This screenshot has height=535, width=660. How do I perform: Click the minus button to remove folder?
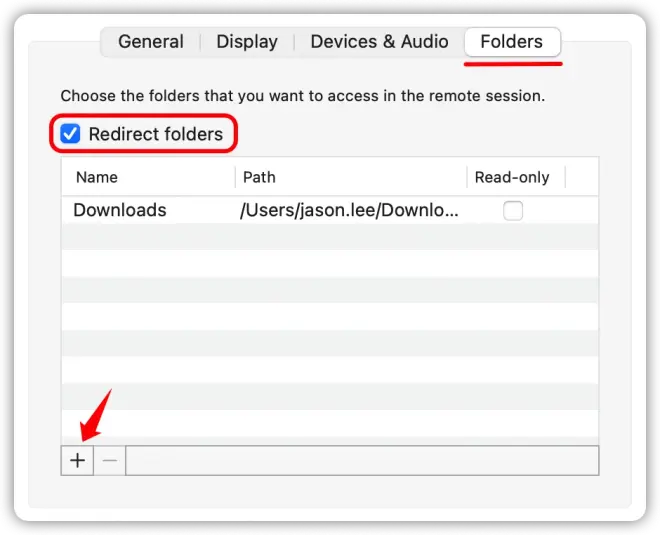(x=109, y=460)
